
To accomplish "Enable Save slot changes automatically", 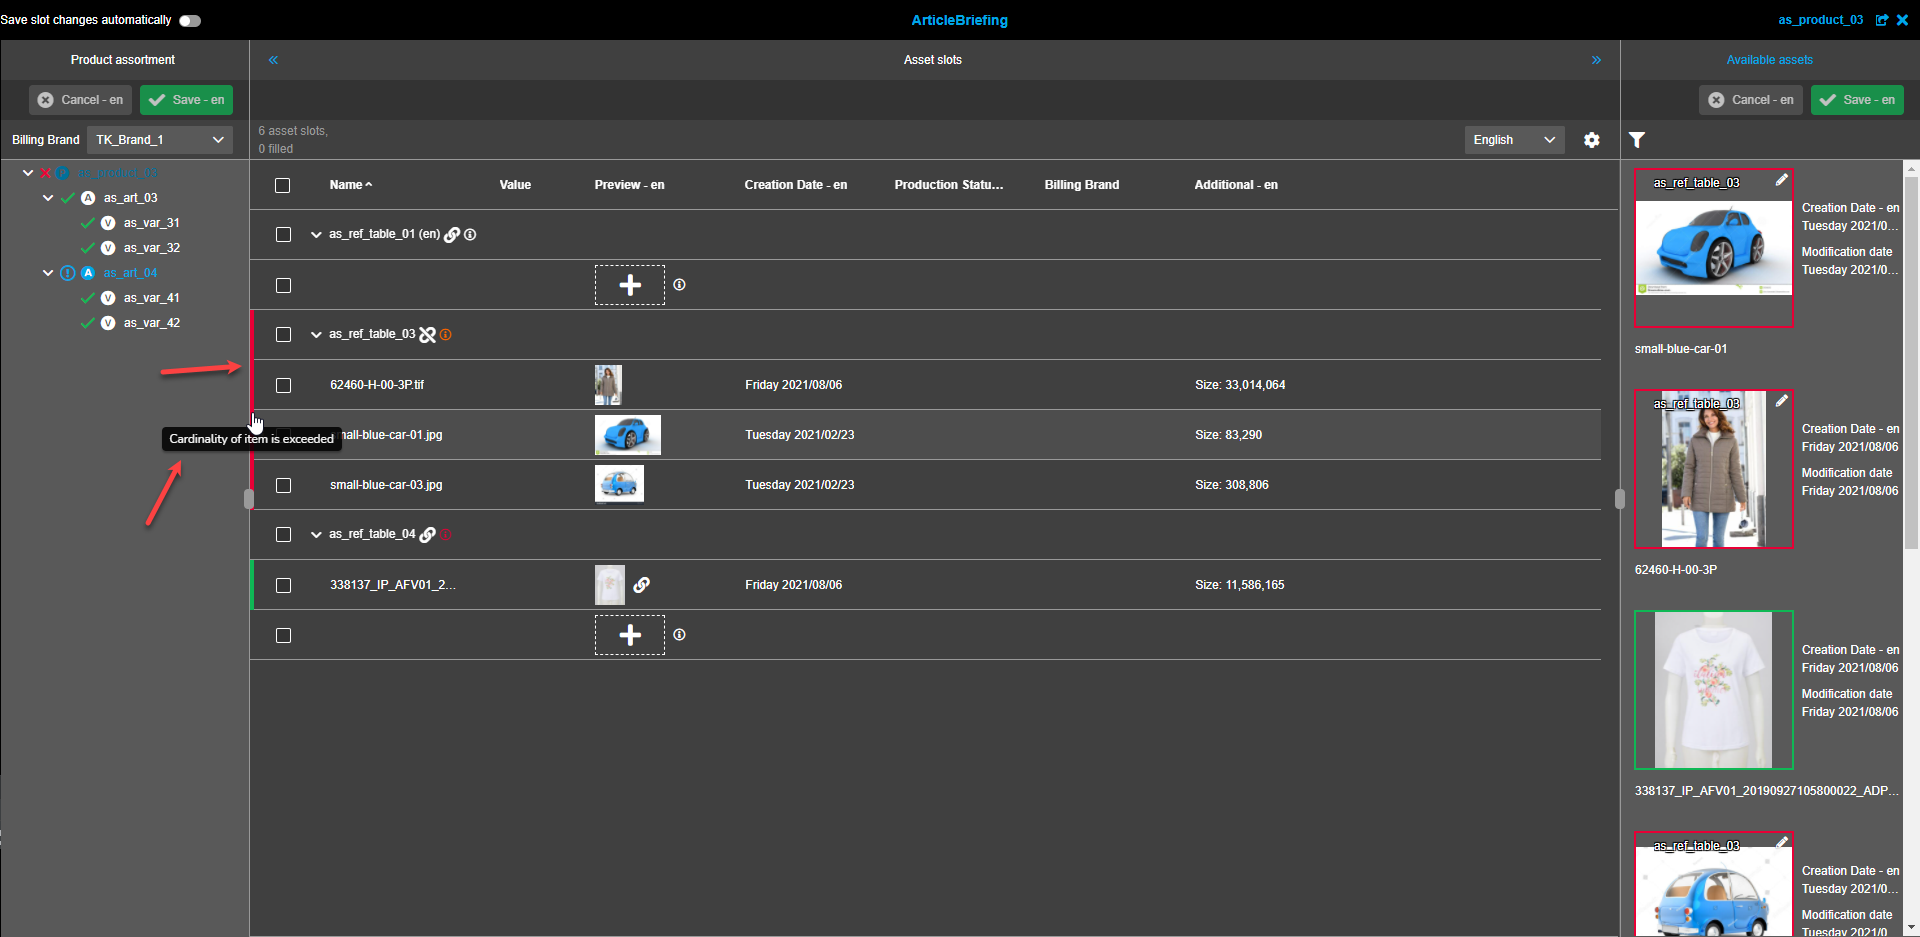I will tap(189, 19).
